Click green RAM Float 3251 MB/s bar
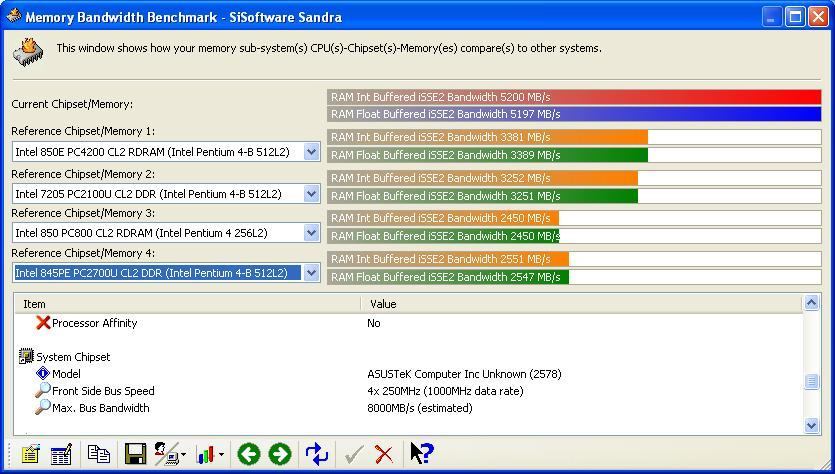The width and height of the screenshot is (835, 474). pos(482,196)
